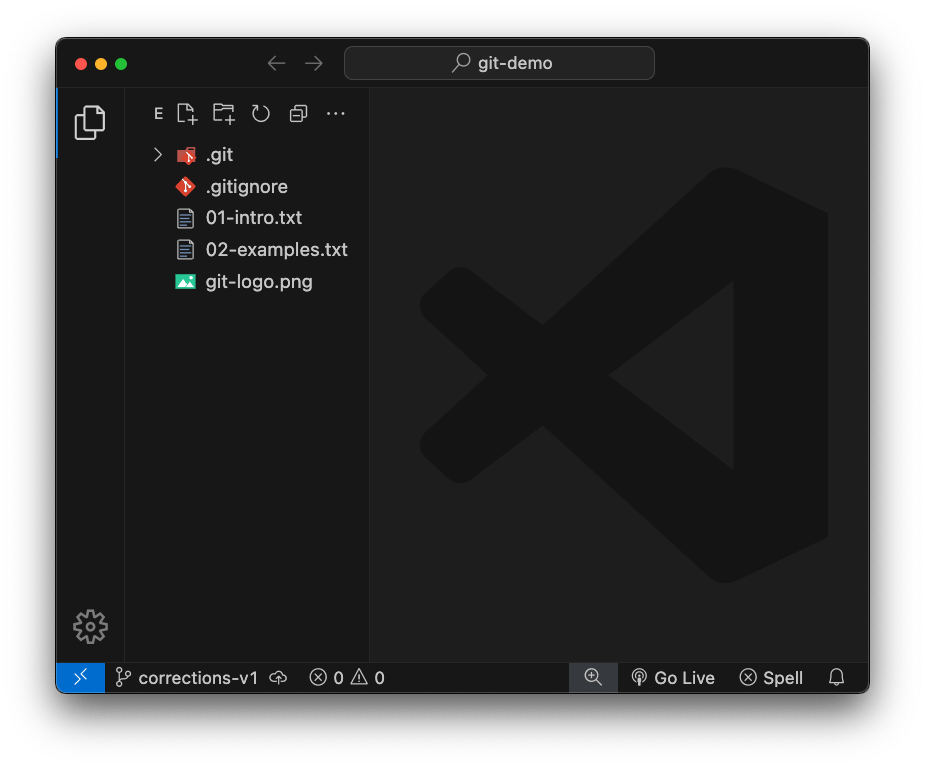Refresh the explorer file list
Viewport: 925px width, 767px height.
click(x=261, y=113)
